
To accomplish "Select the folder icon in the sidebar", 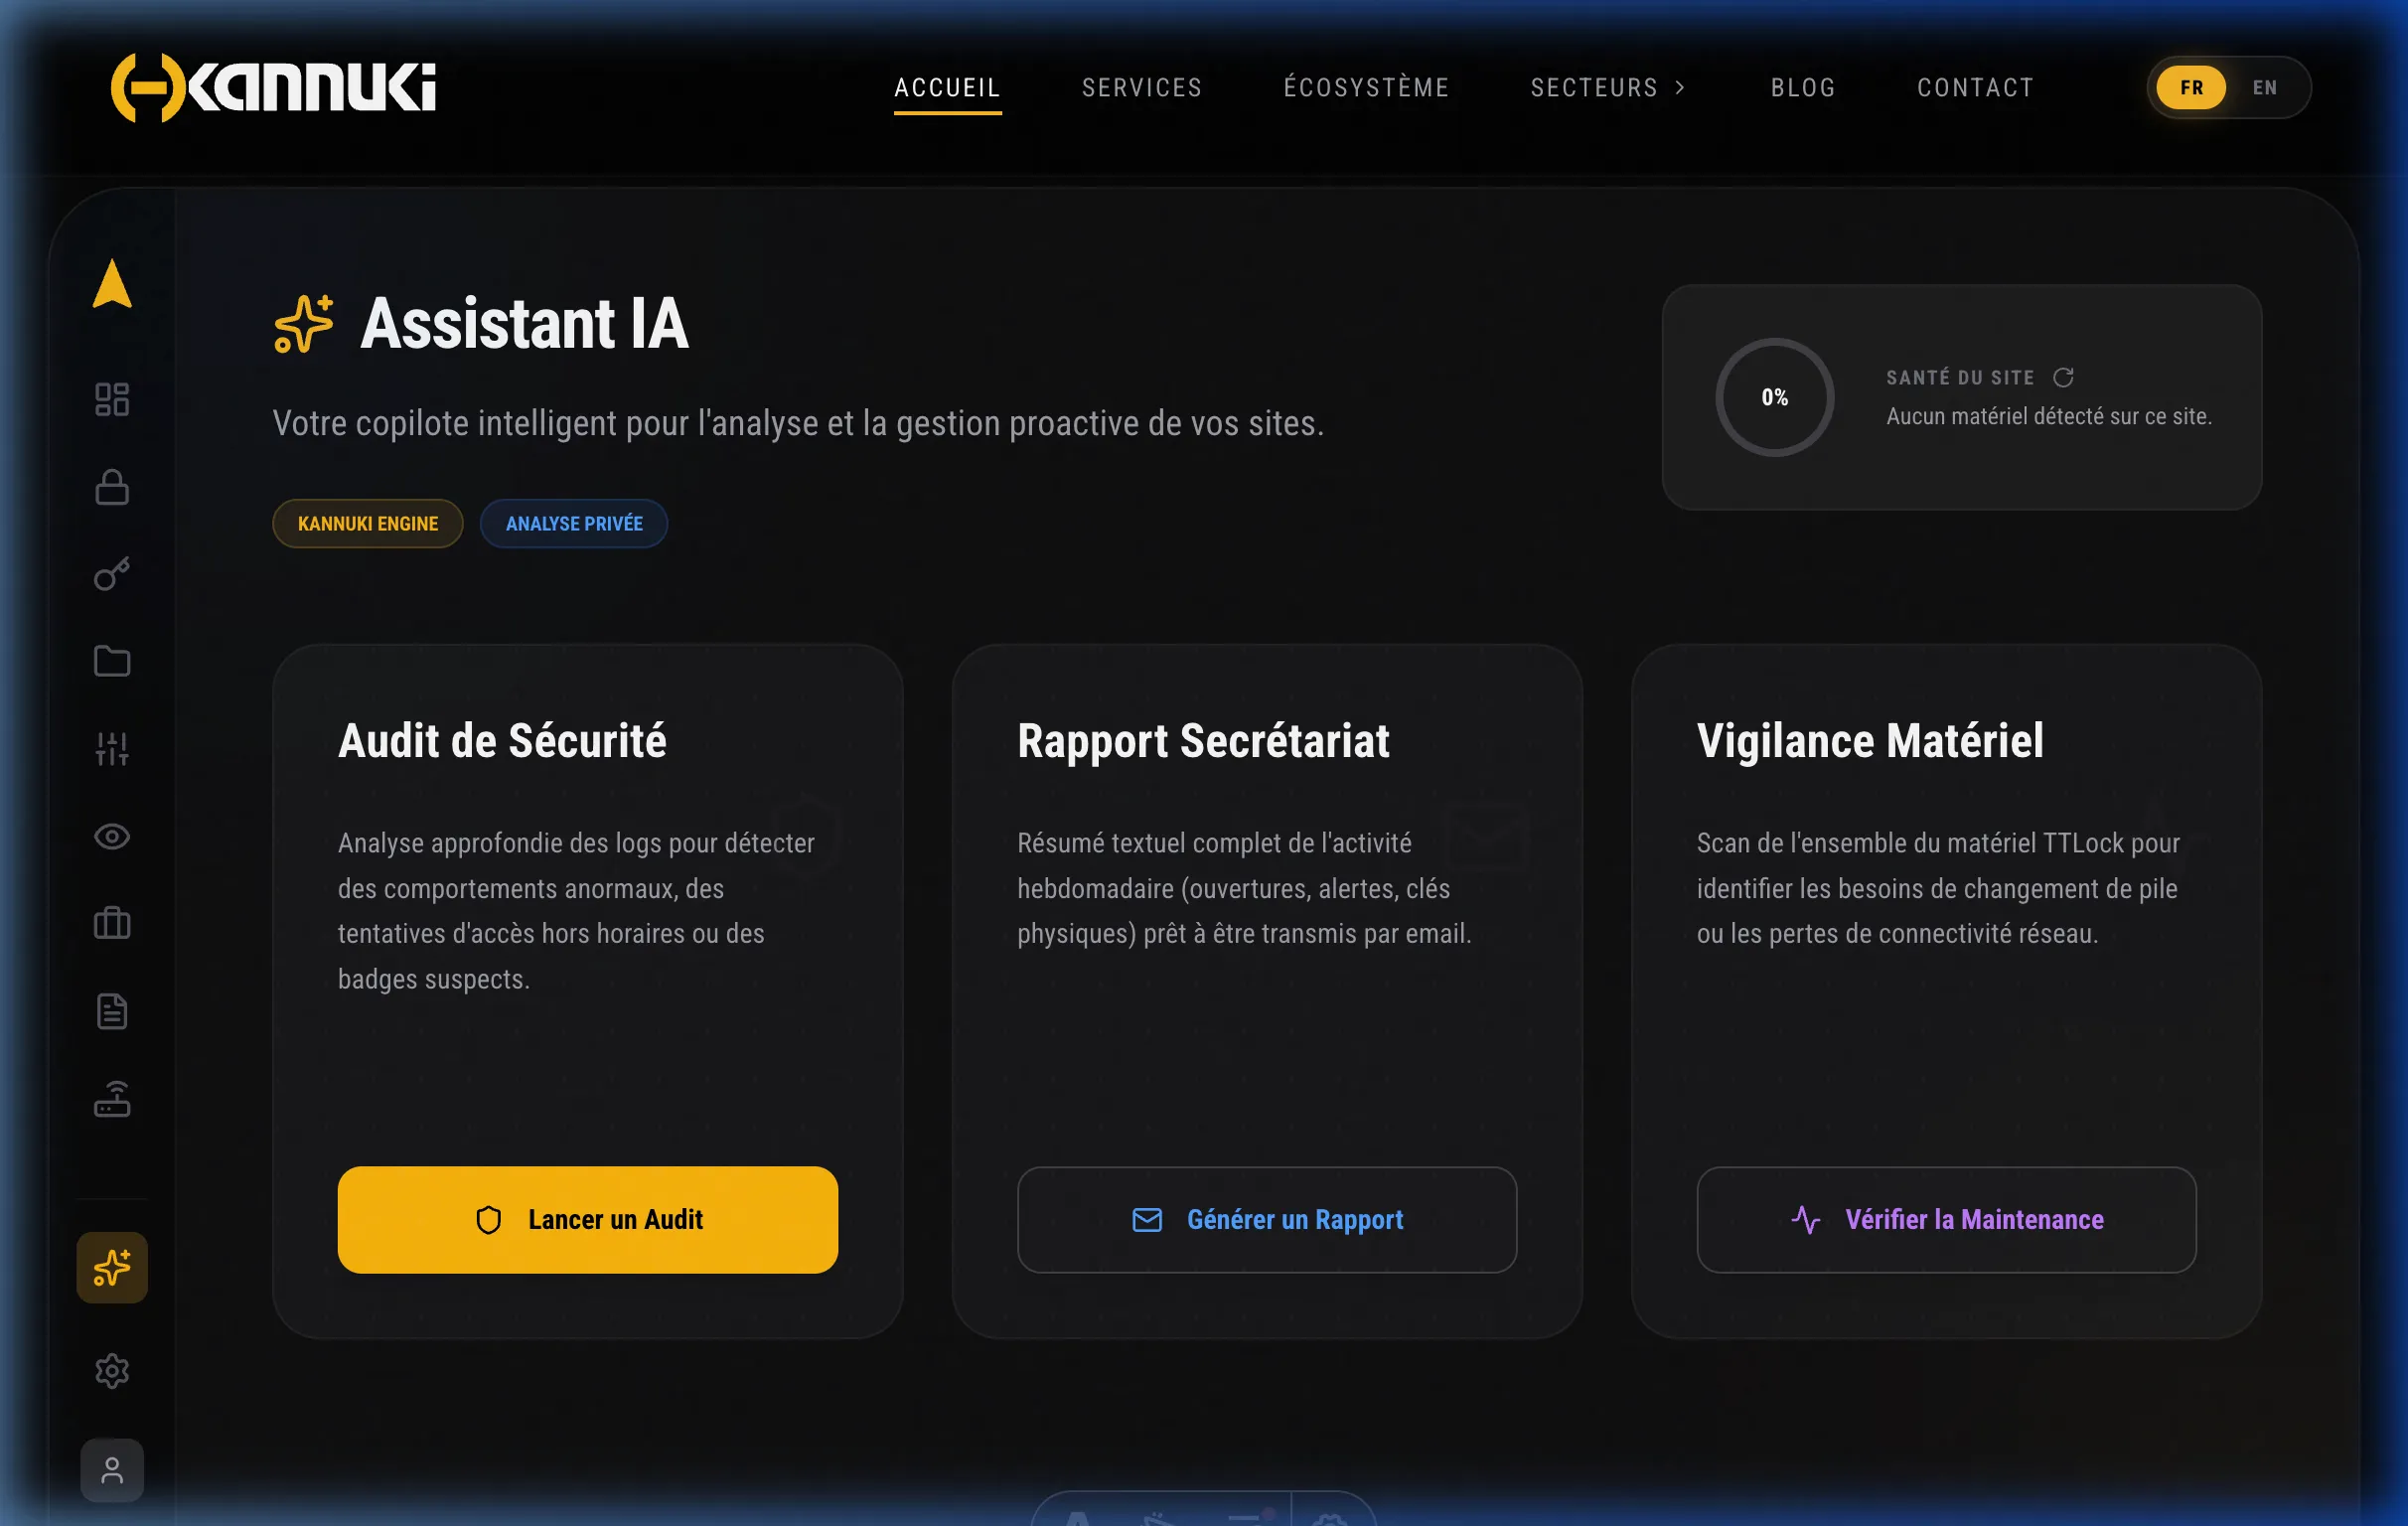I will (x=112, y=661).
